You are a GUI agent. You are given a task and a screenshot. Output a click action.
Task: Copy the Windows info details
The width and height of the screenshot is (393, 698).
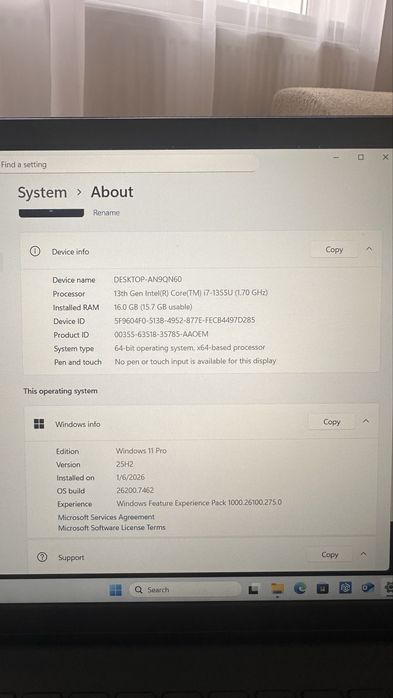[332, 422]
